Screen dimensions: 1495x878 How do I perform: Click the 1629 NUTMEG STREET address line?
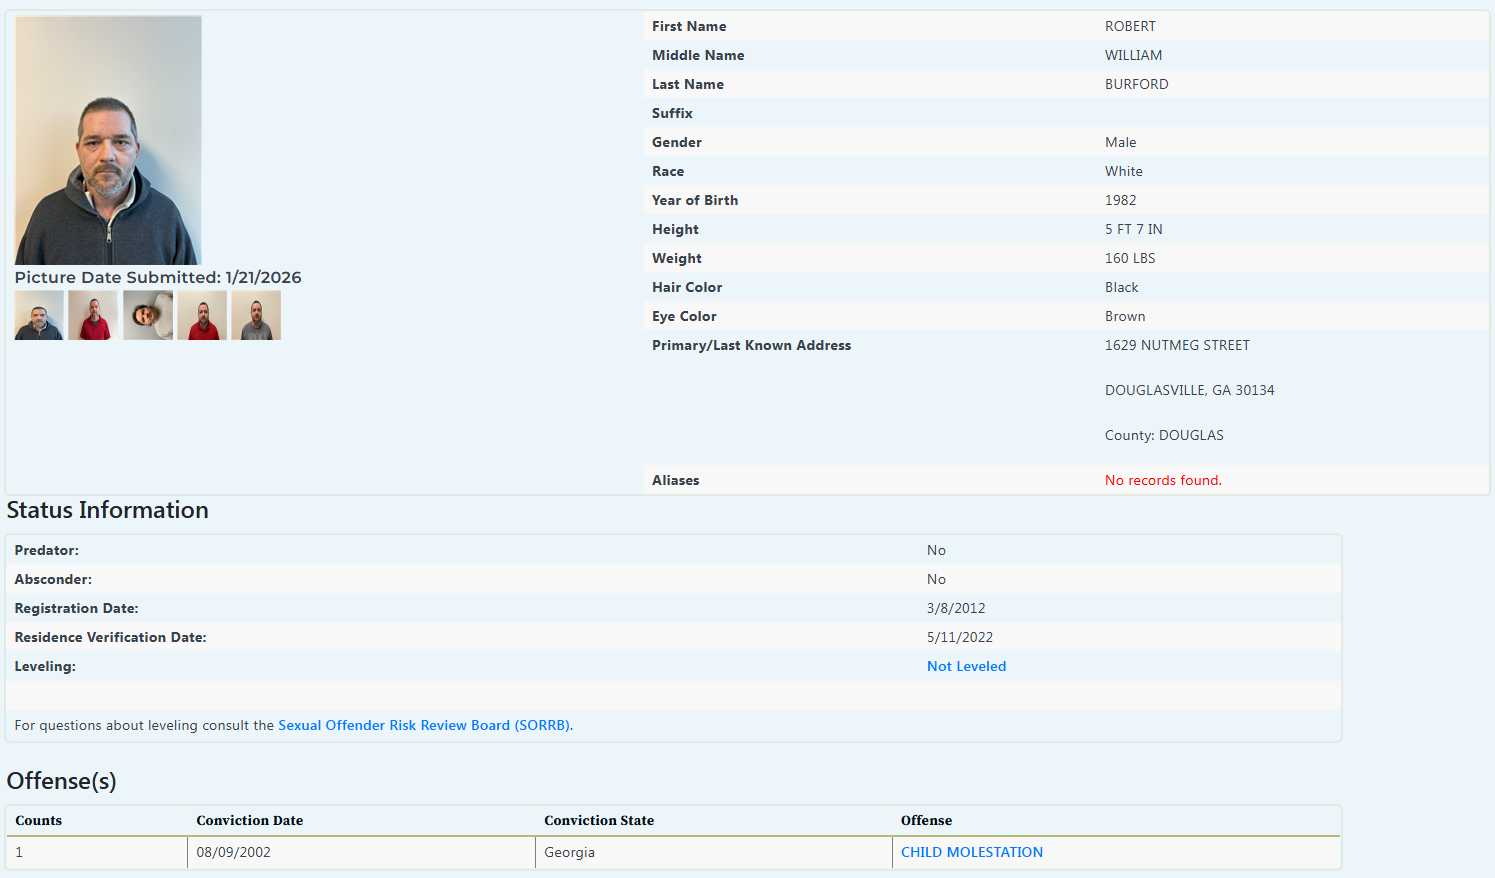(x=1177, y=345)
